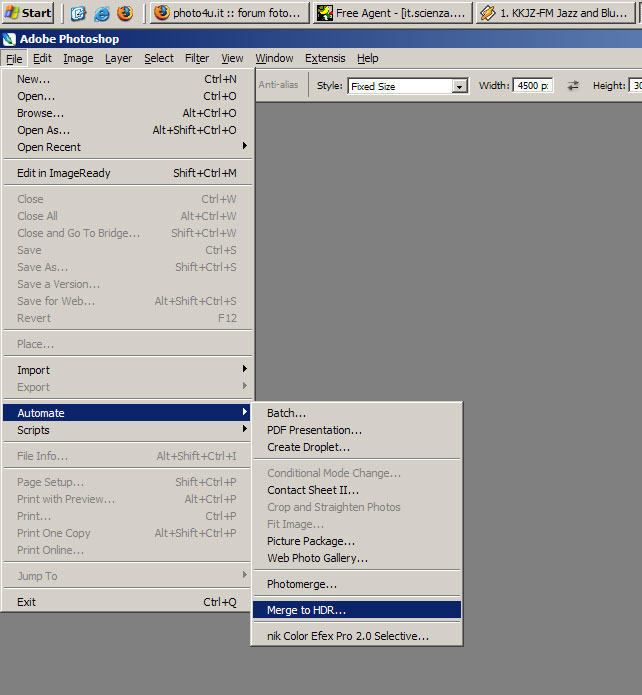Choose Batch… in the Automate submenu

[357, 413]
